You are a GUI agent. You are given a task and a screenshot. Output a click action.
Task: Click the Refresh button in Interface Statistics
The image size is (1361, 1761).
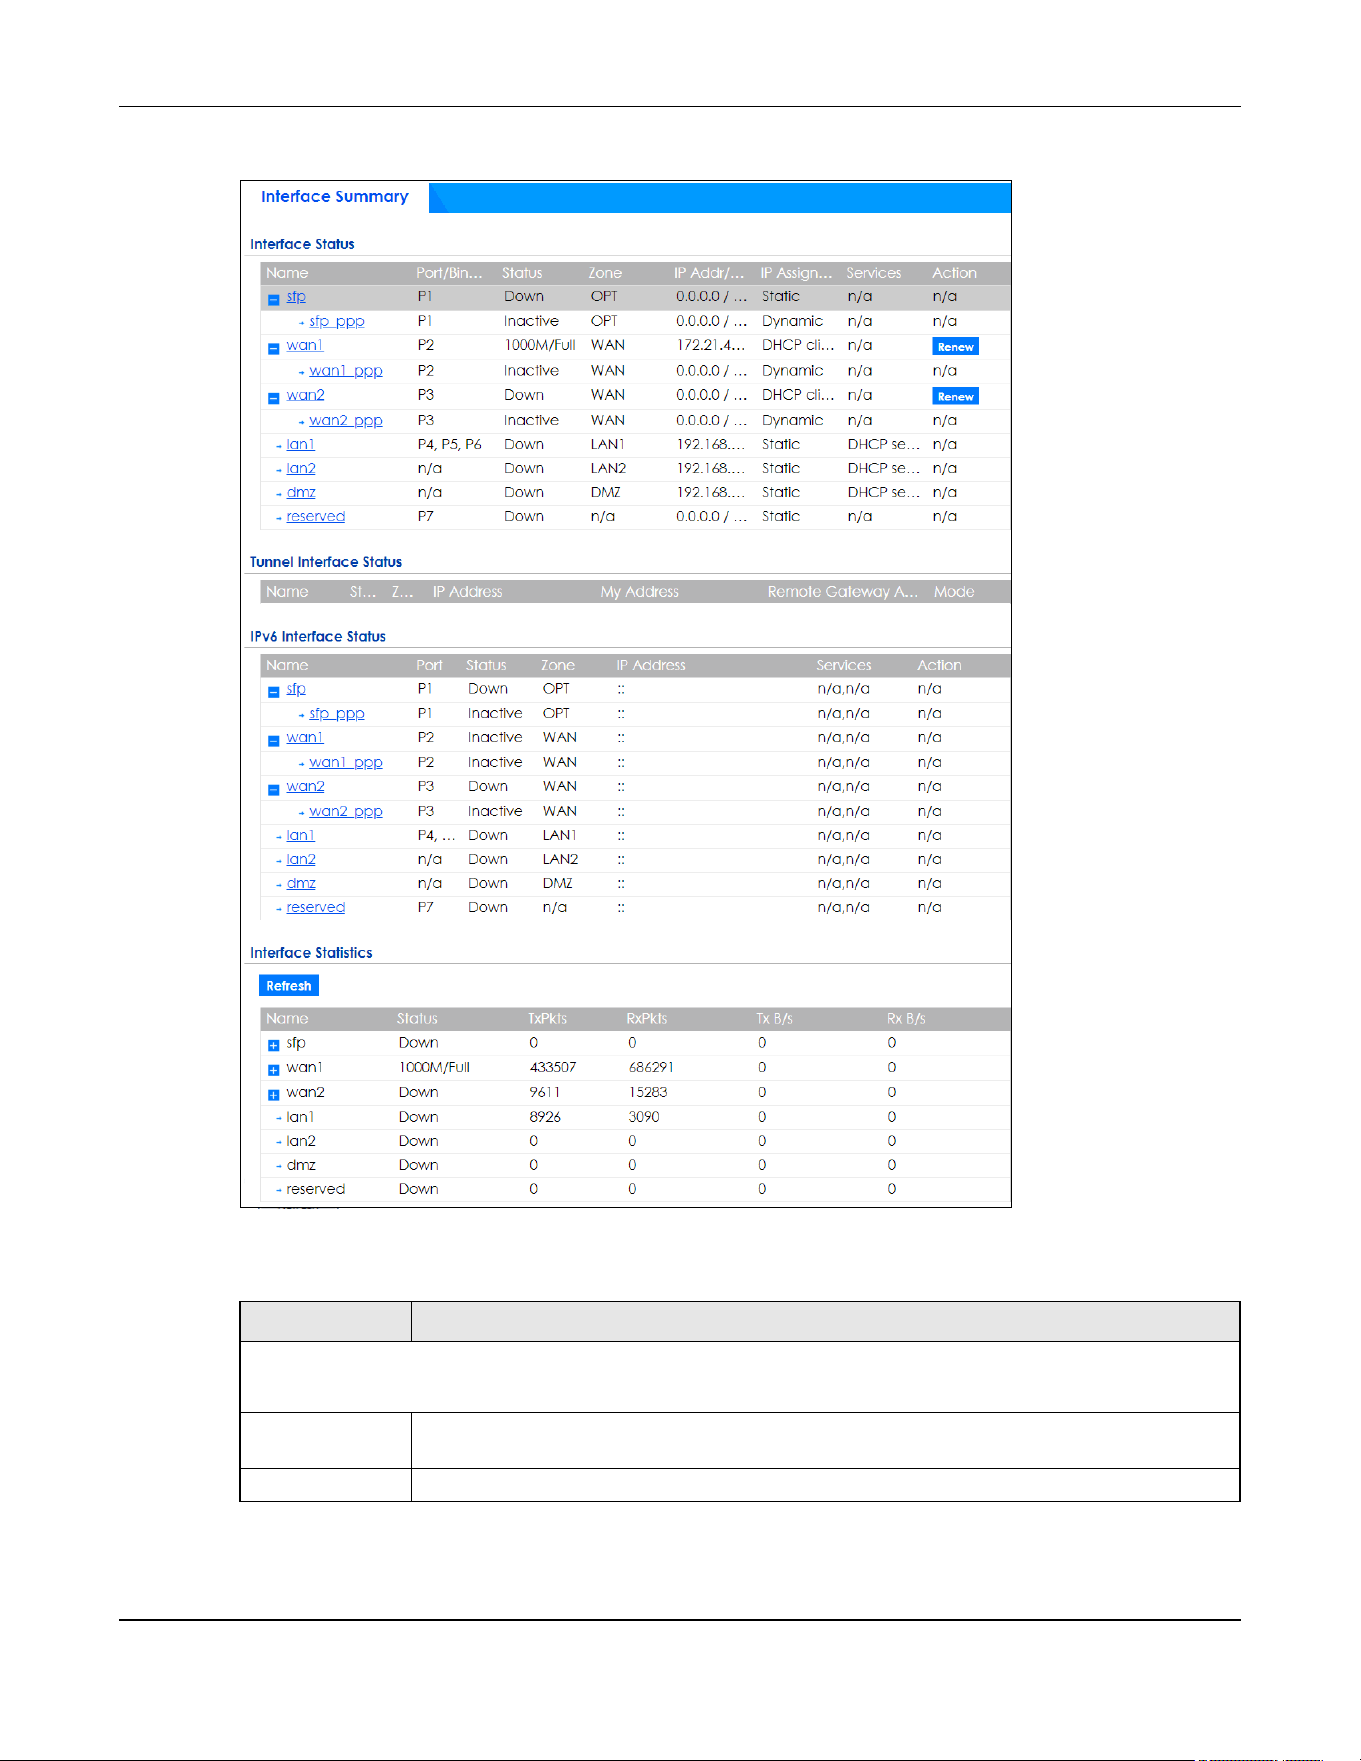tap(288, 985)
